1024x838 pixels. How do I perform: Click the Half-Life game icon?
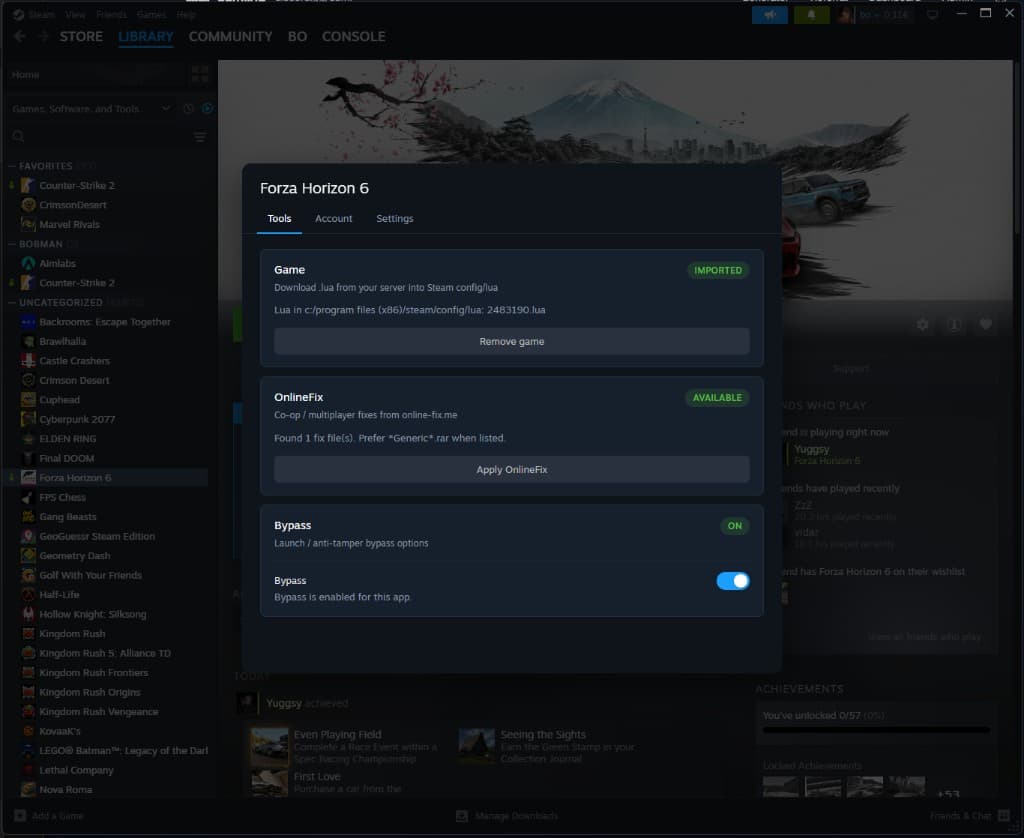28,594
